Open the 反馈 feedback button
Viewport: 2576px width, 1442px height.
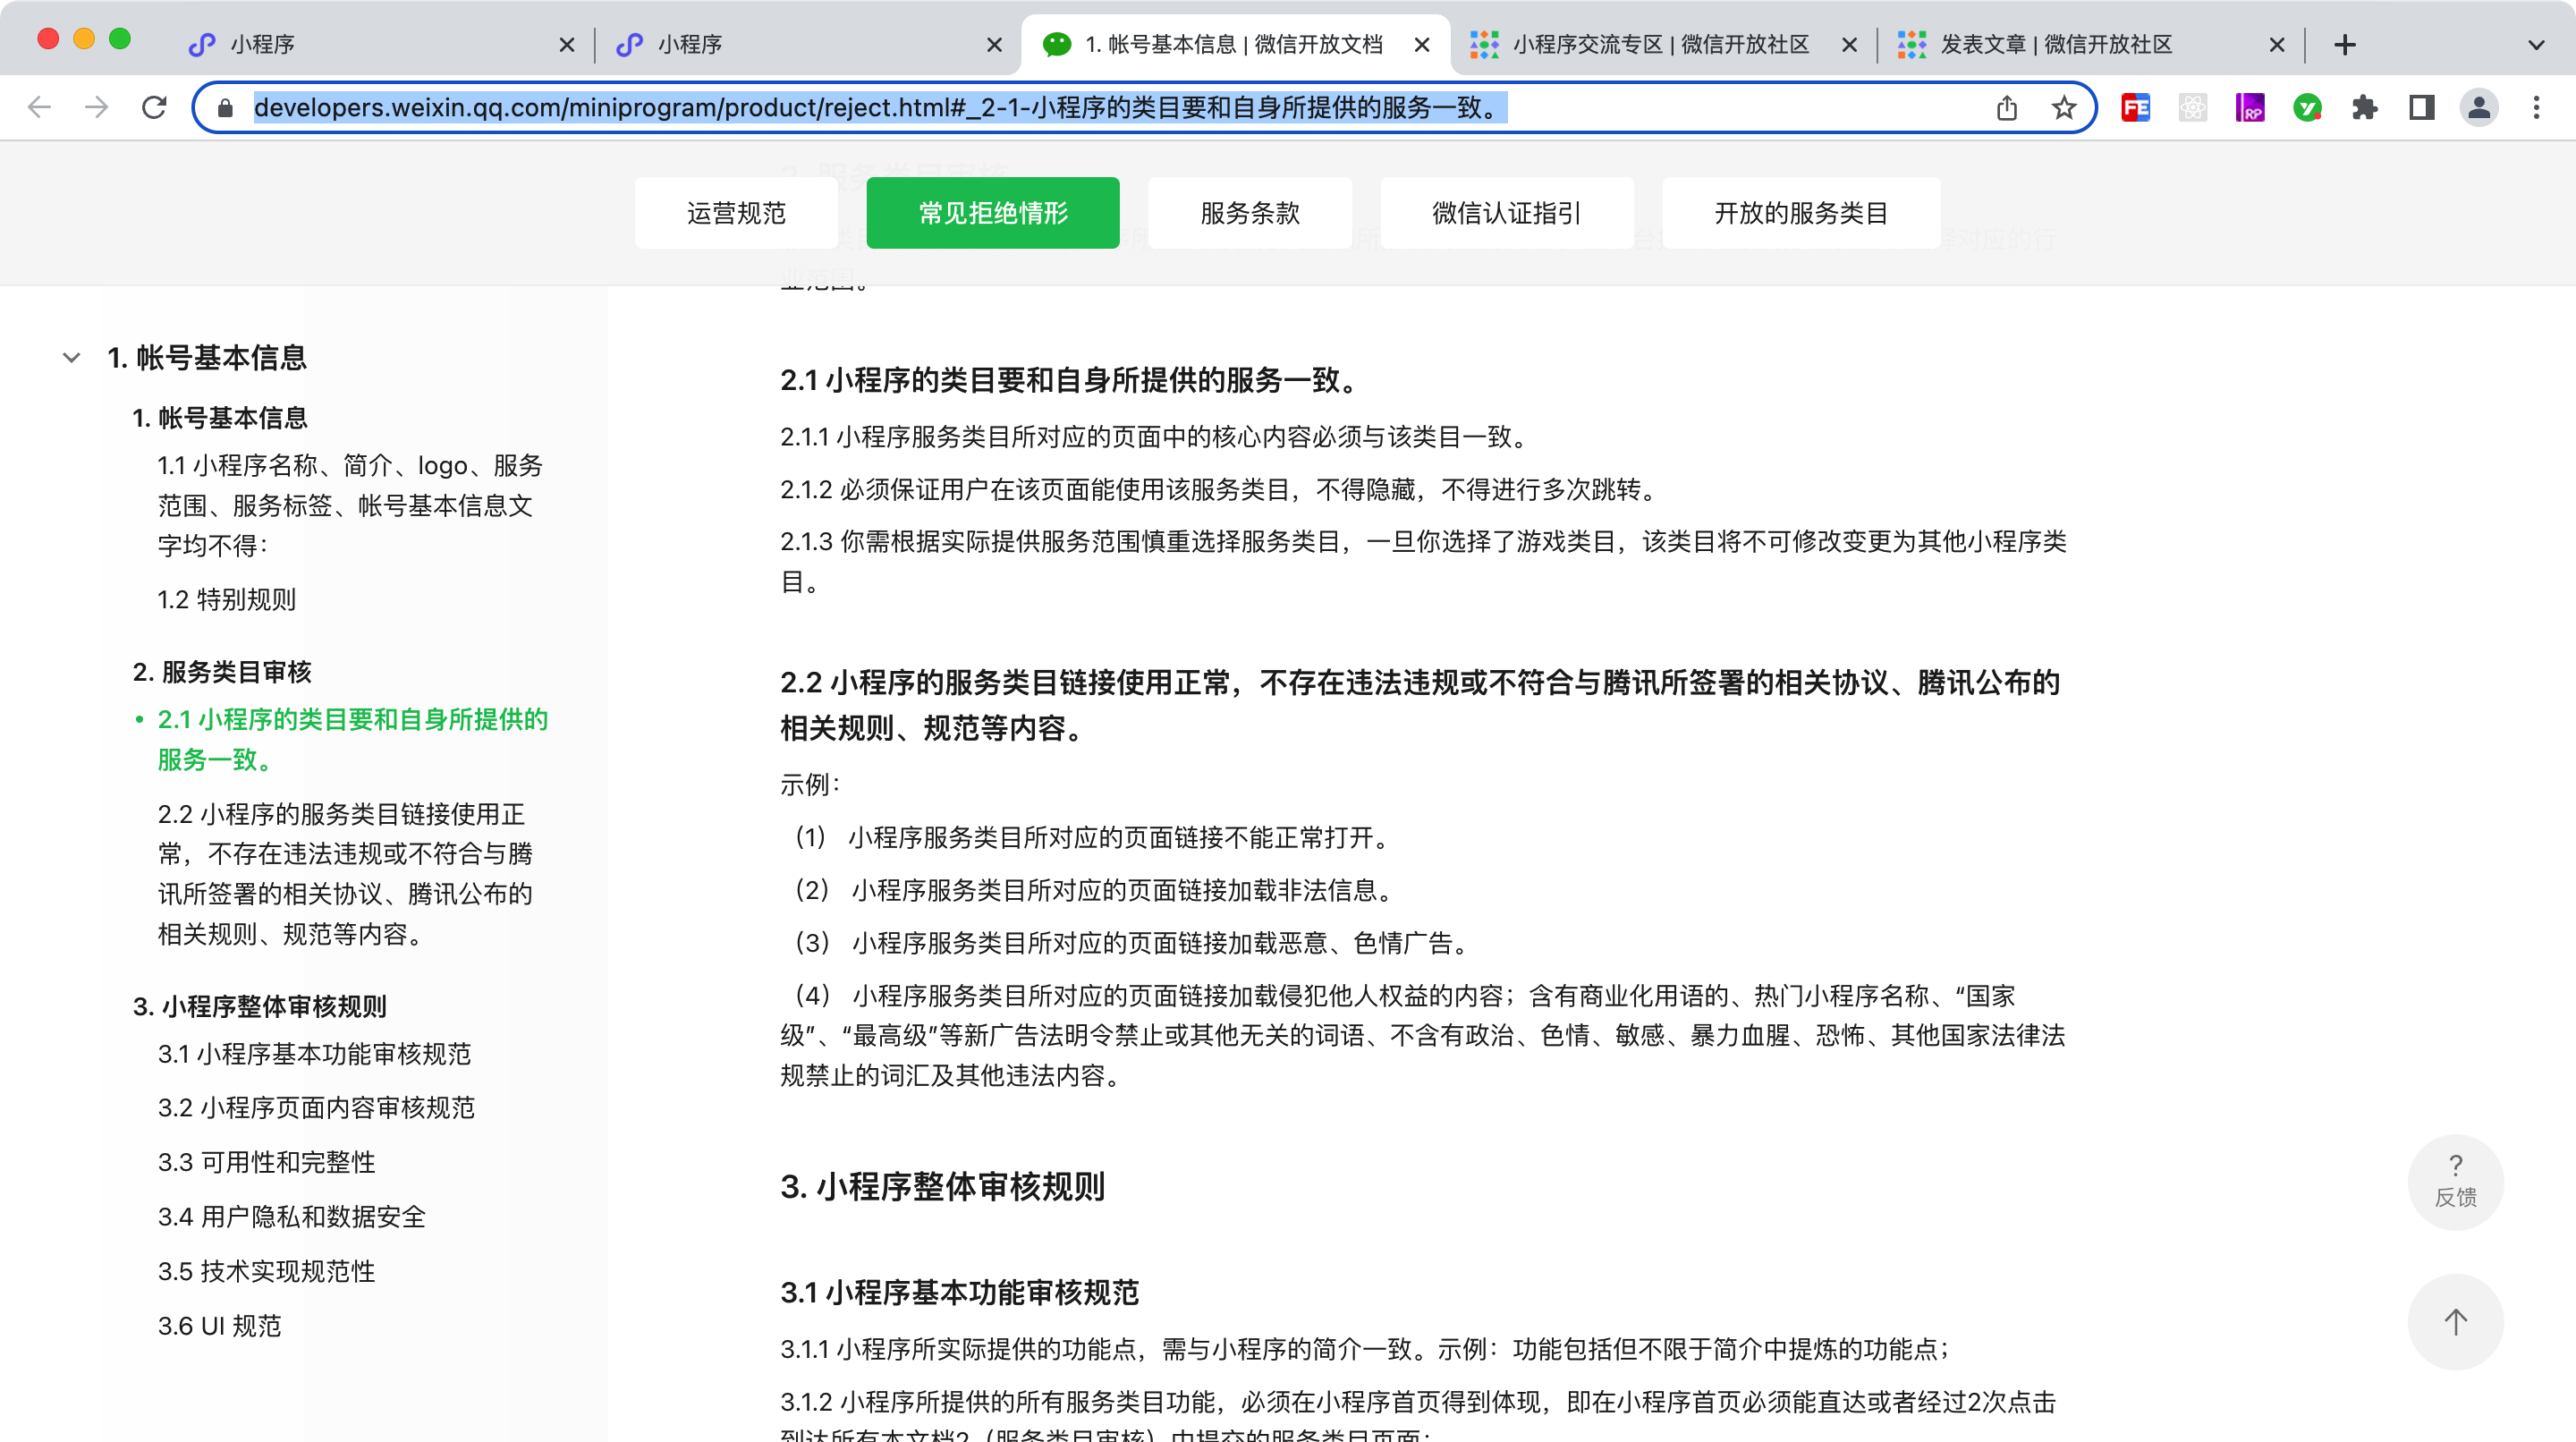(2455, 1181)
